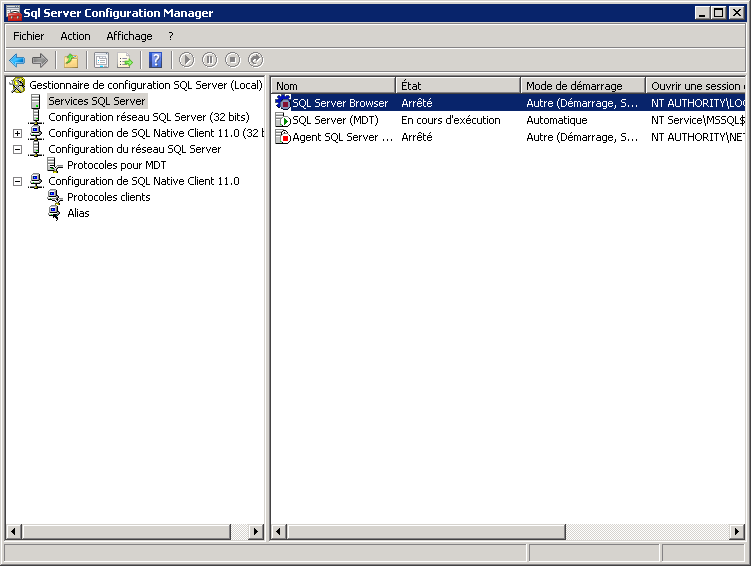Click the Forward arrow toolbar icon
This screenshot has height=566, width=751.
point(40,60)
